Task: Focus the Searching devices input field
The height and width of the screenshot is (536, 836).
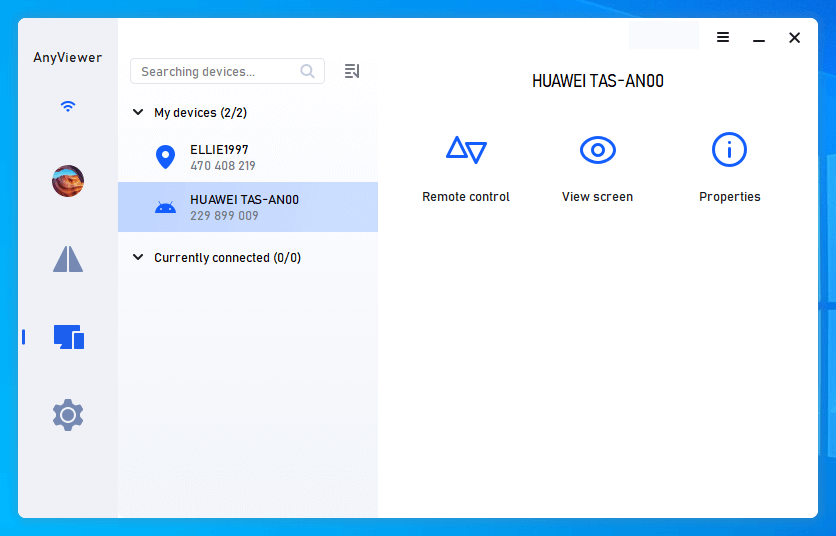Action: coord(227,71)
